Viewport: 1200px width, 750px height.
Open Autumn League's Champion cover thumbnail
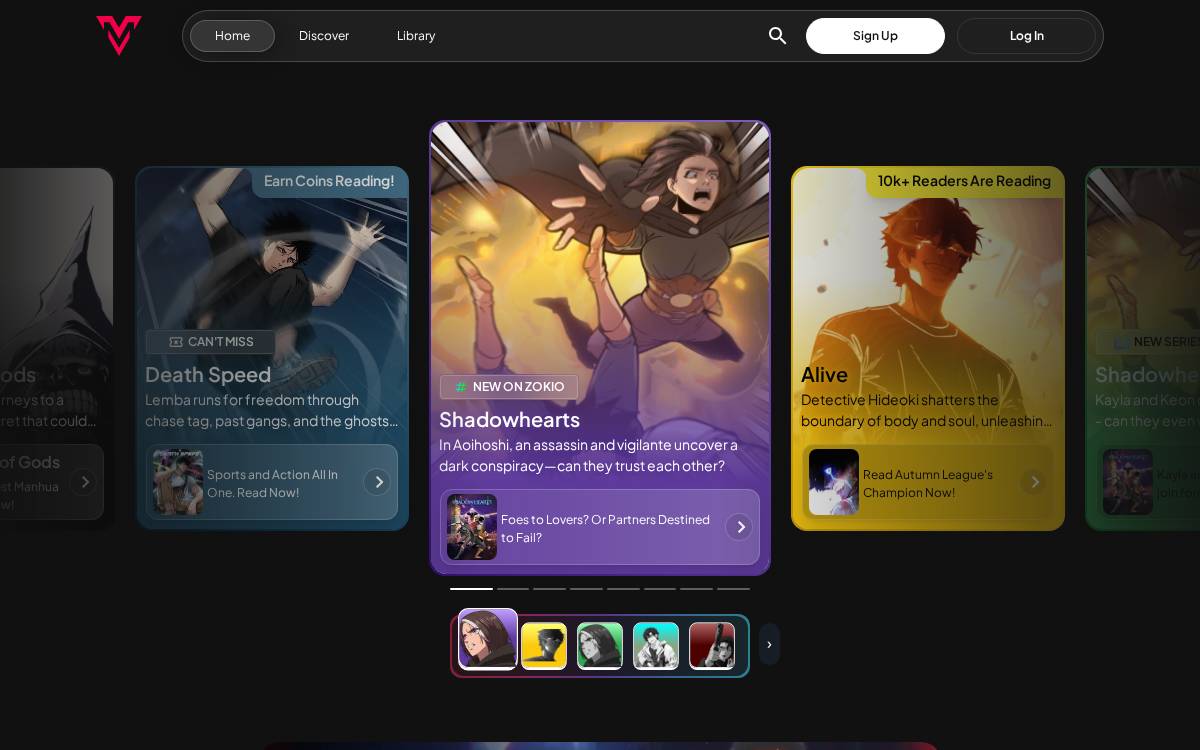pyautogui.click(x=834, y=482)
